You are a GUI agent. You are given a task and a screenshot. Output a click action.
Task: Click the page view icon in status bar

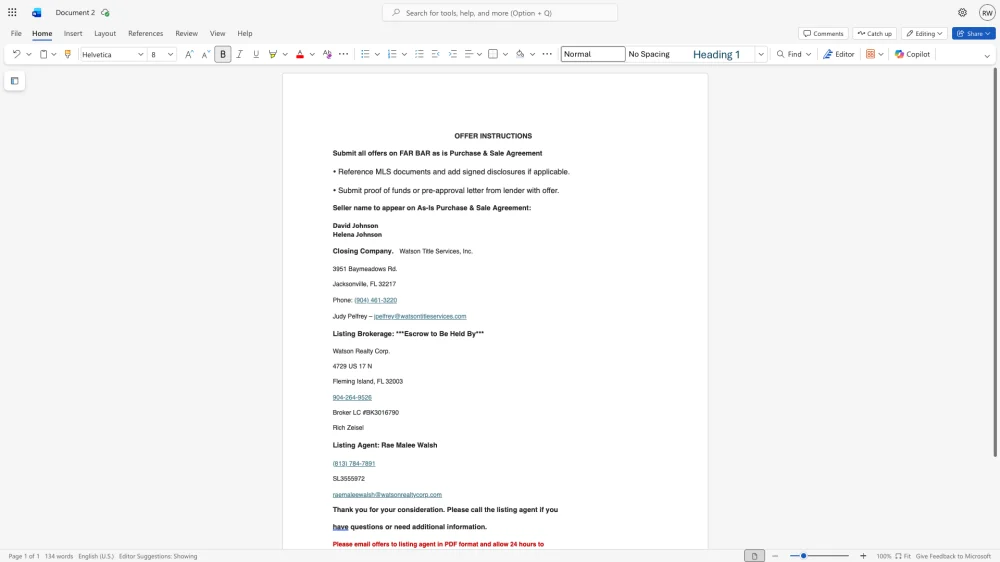click(754, 556)
